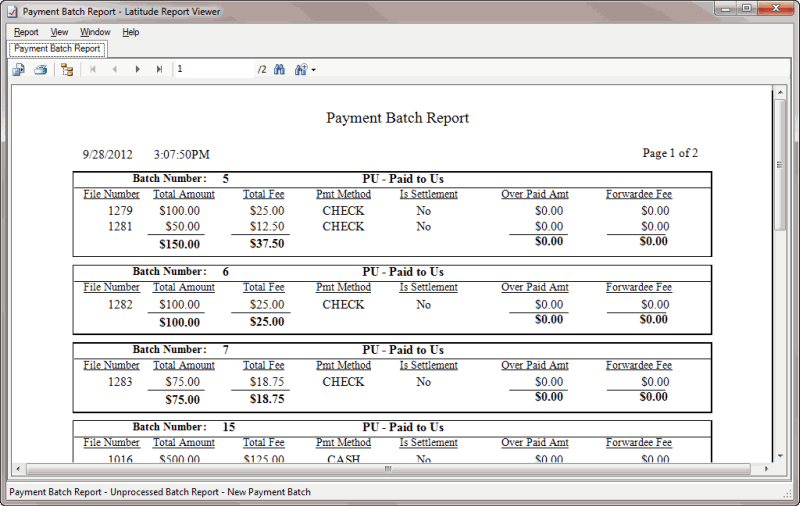Open the Report menu
This screenshot has width=800, height=506.
click(26, 32)
